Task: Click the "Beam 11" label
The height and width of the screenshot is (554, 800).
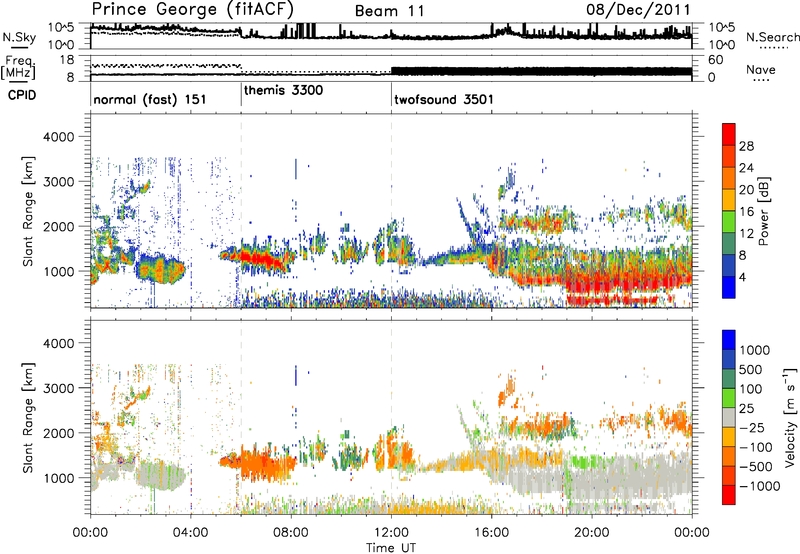Action: click(389, 11)
